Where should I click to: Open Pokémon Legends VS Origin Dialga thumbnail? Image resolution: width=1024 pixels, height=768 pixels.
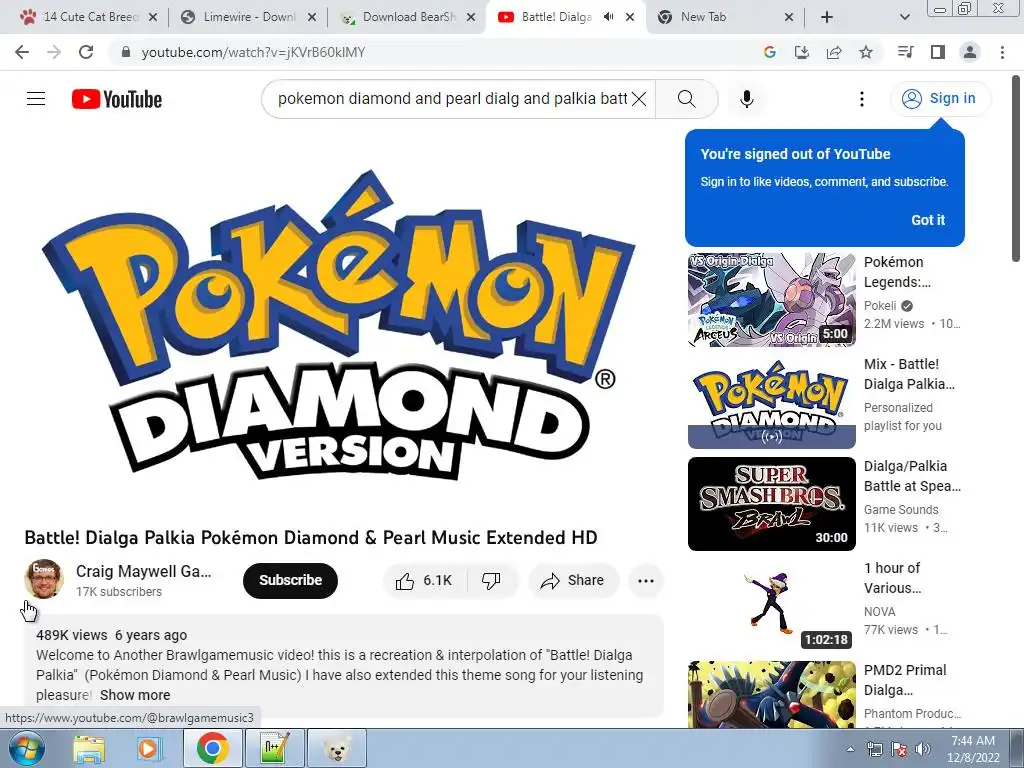coord(771,300)
